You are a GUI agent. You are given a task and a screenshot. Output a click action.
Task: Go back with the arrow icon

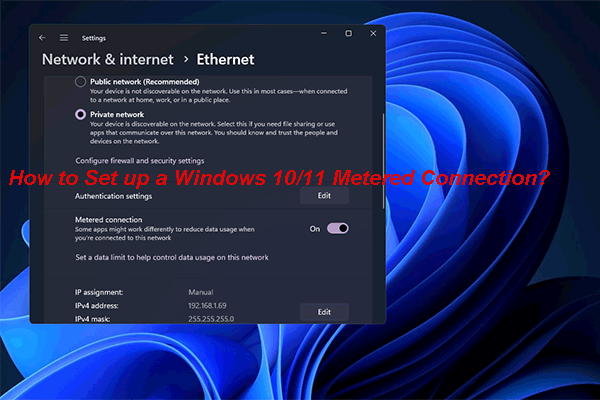click(x=42, y=38)
